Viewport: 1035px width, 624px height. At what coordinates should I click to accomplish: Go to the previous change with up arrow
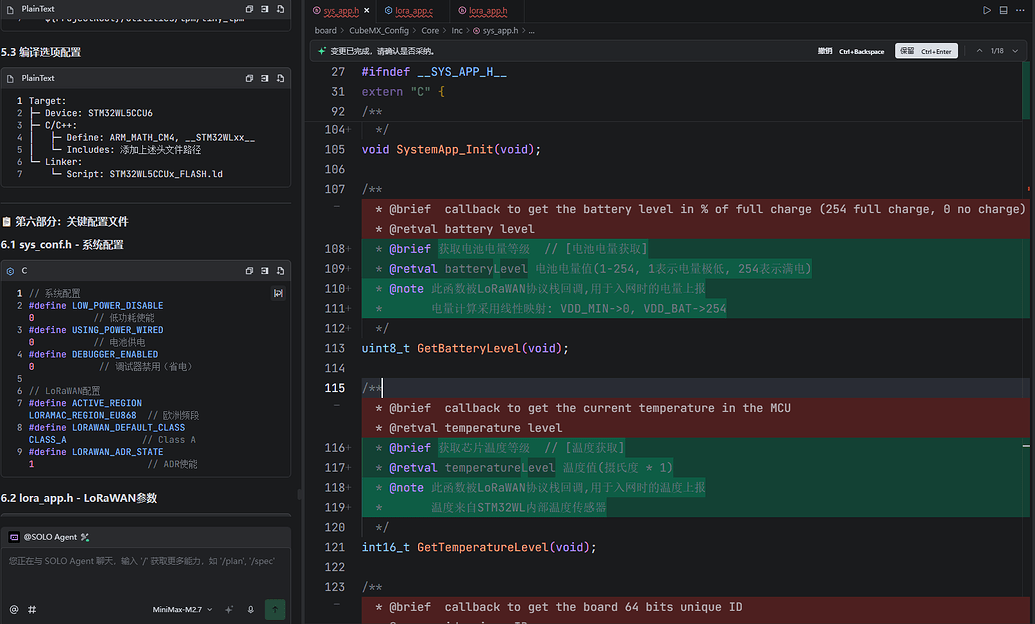point(980,51)
